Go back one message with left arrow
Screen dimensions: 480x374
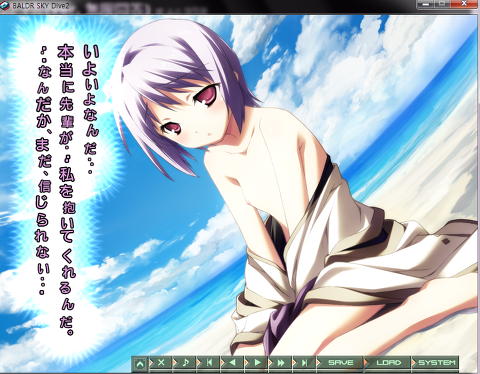tap(234, 363)
